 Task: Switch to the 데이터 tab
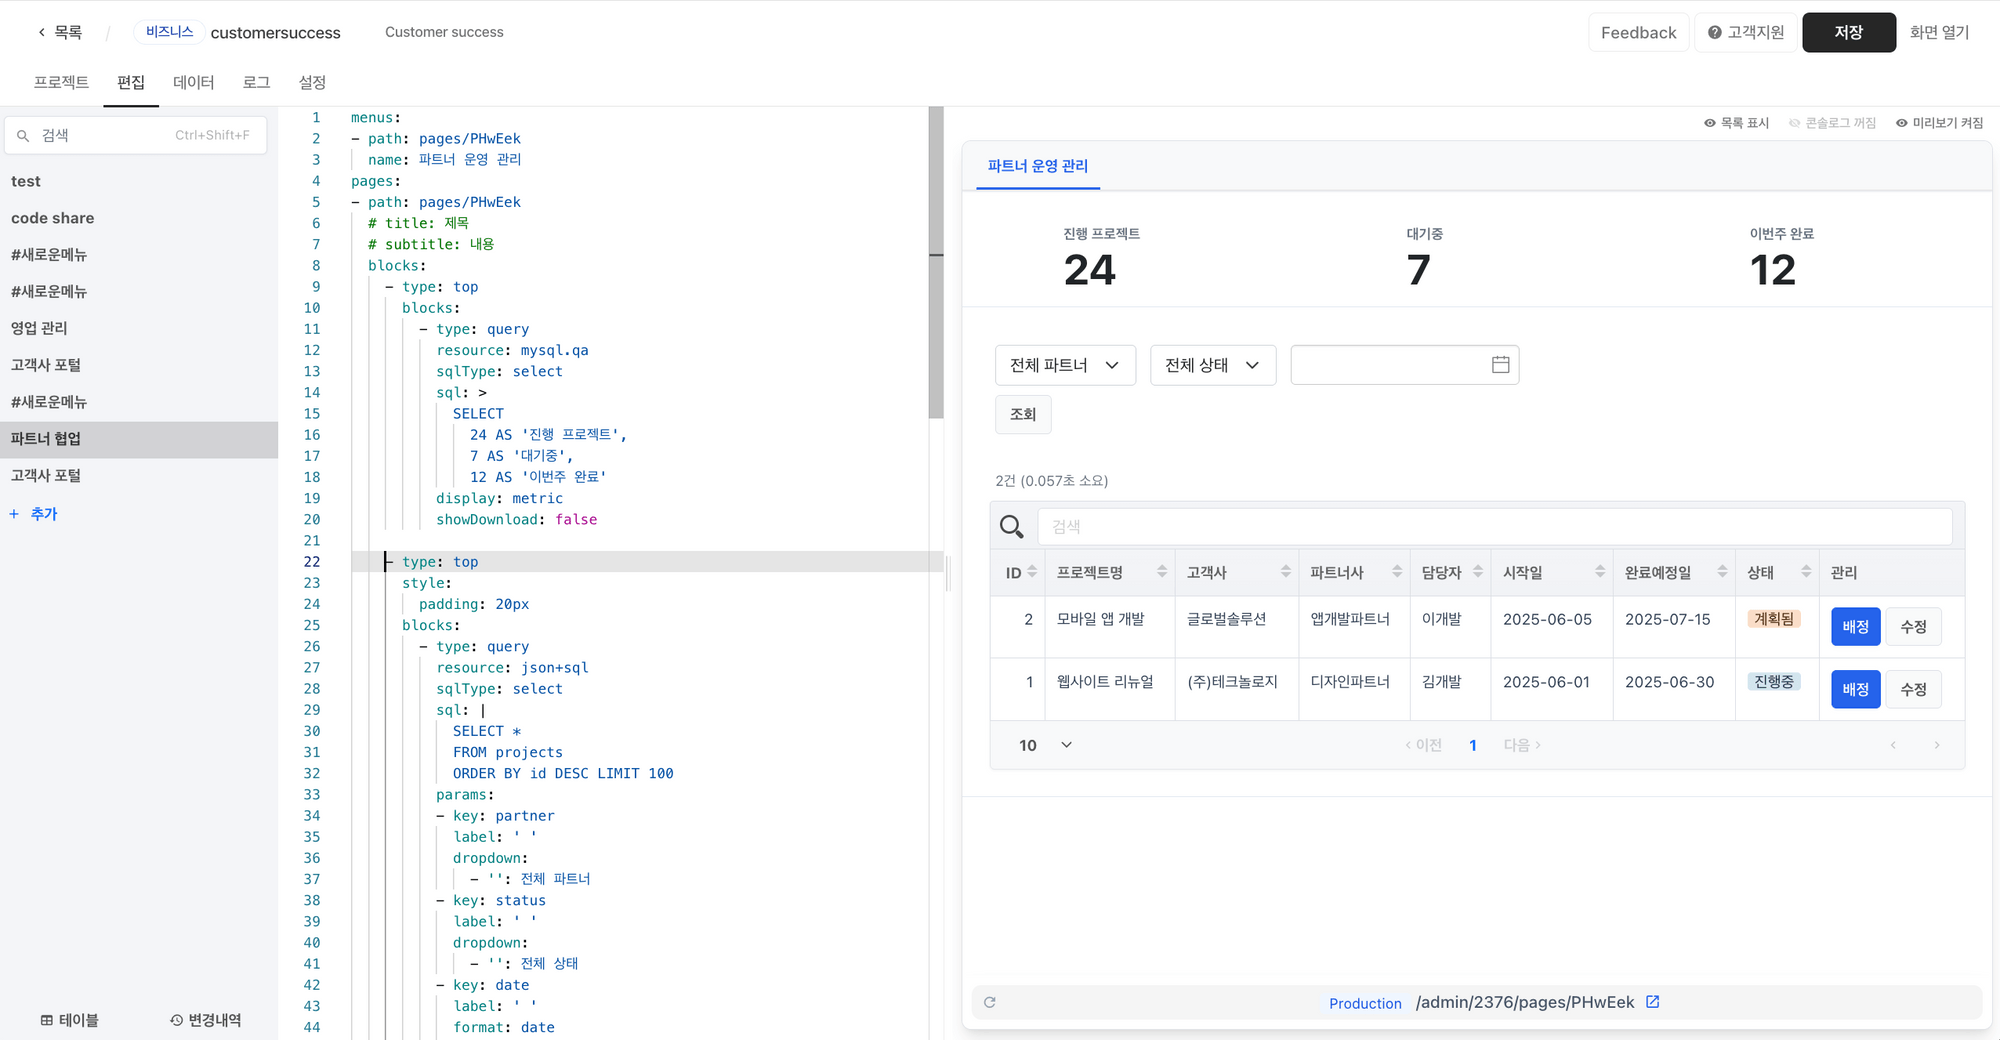click(x=193, y=82)
